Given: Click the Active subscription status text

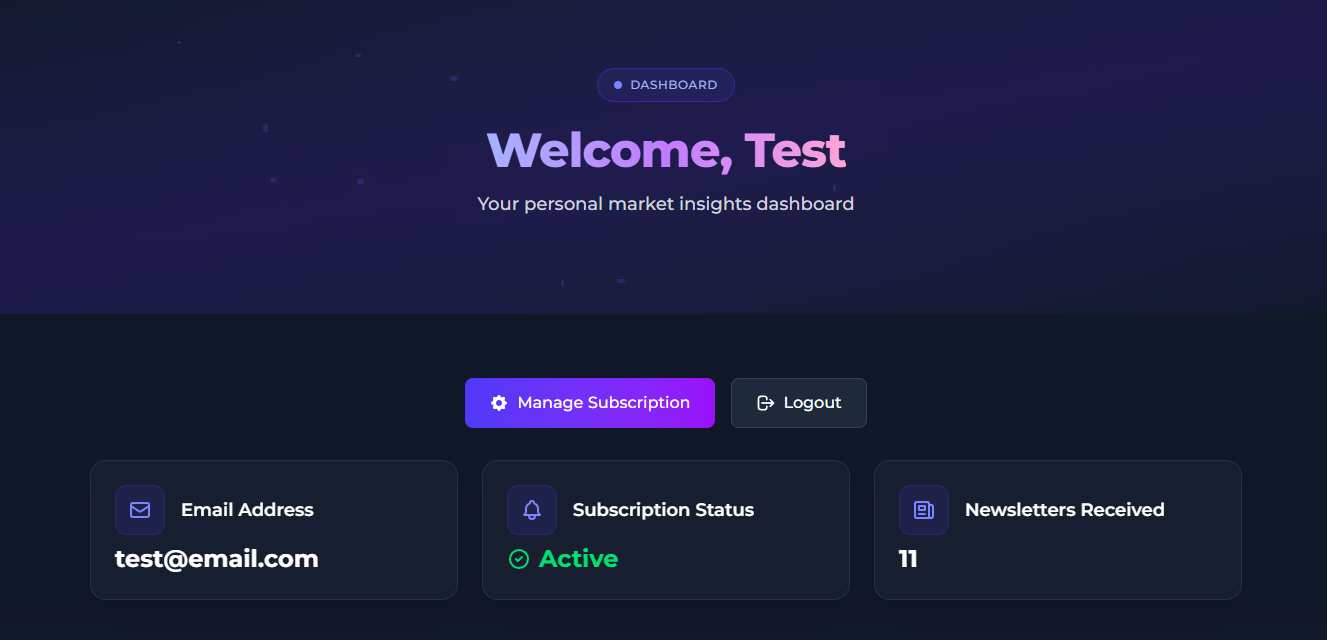Looking at the screenshot, I should [578, 559].
